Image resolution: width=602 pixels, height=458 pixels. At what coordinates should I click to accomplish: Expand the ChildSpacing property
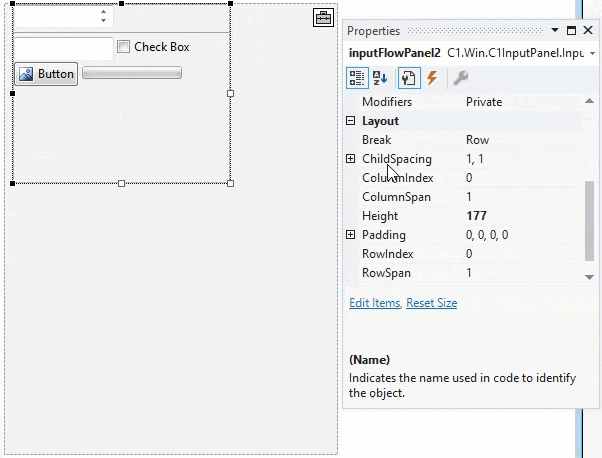[351, 159]
